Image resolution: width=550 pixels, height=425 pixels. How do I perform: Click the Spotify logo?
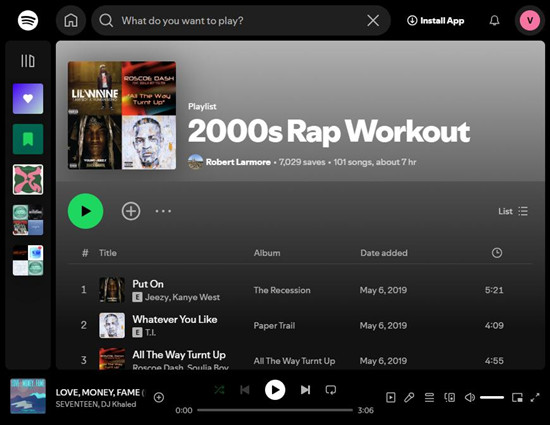pos(28,20)
